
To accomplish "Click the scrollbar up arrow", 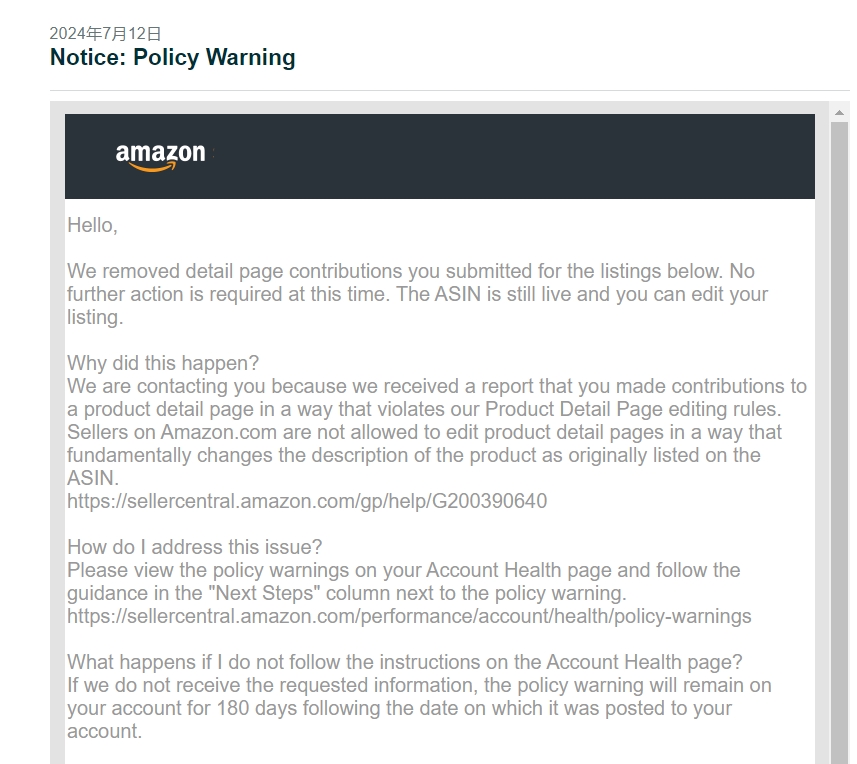I will pyautogui.click(x=839, y=113).
